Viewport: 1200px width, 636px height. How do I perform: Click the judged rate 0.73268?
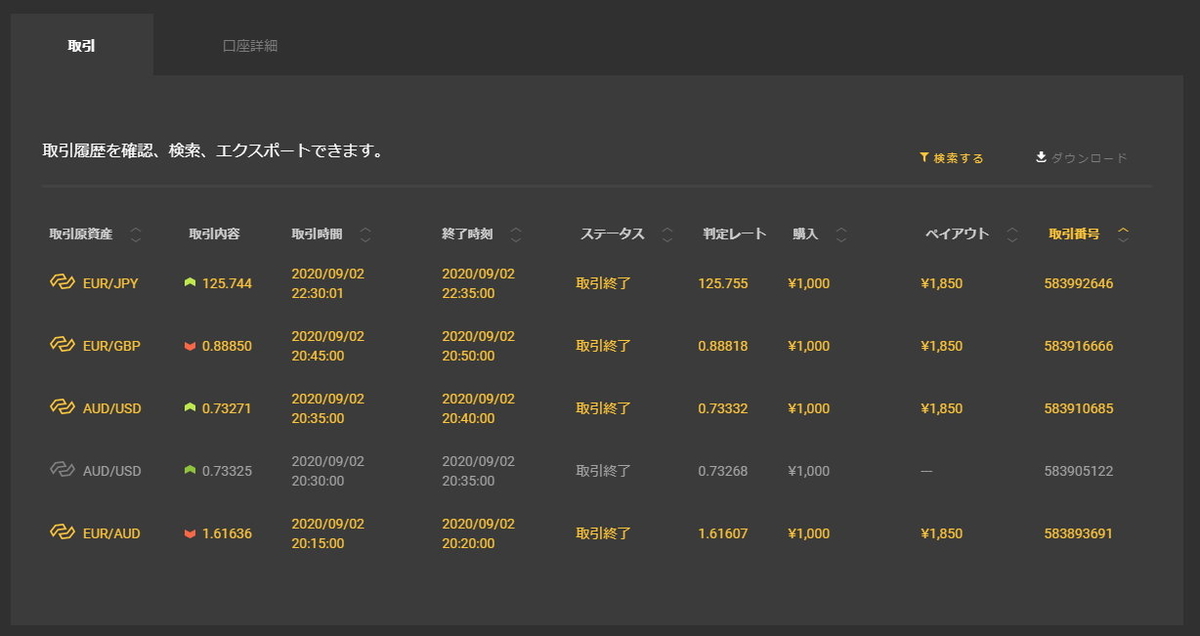click(x=723, y=471)
